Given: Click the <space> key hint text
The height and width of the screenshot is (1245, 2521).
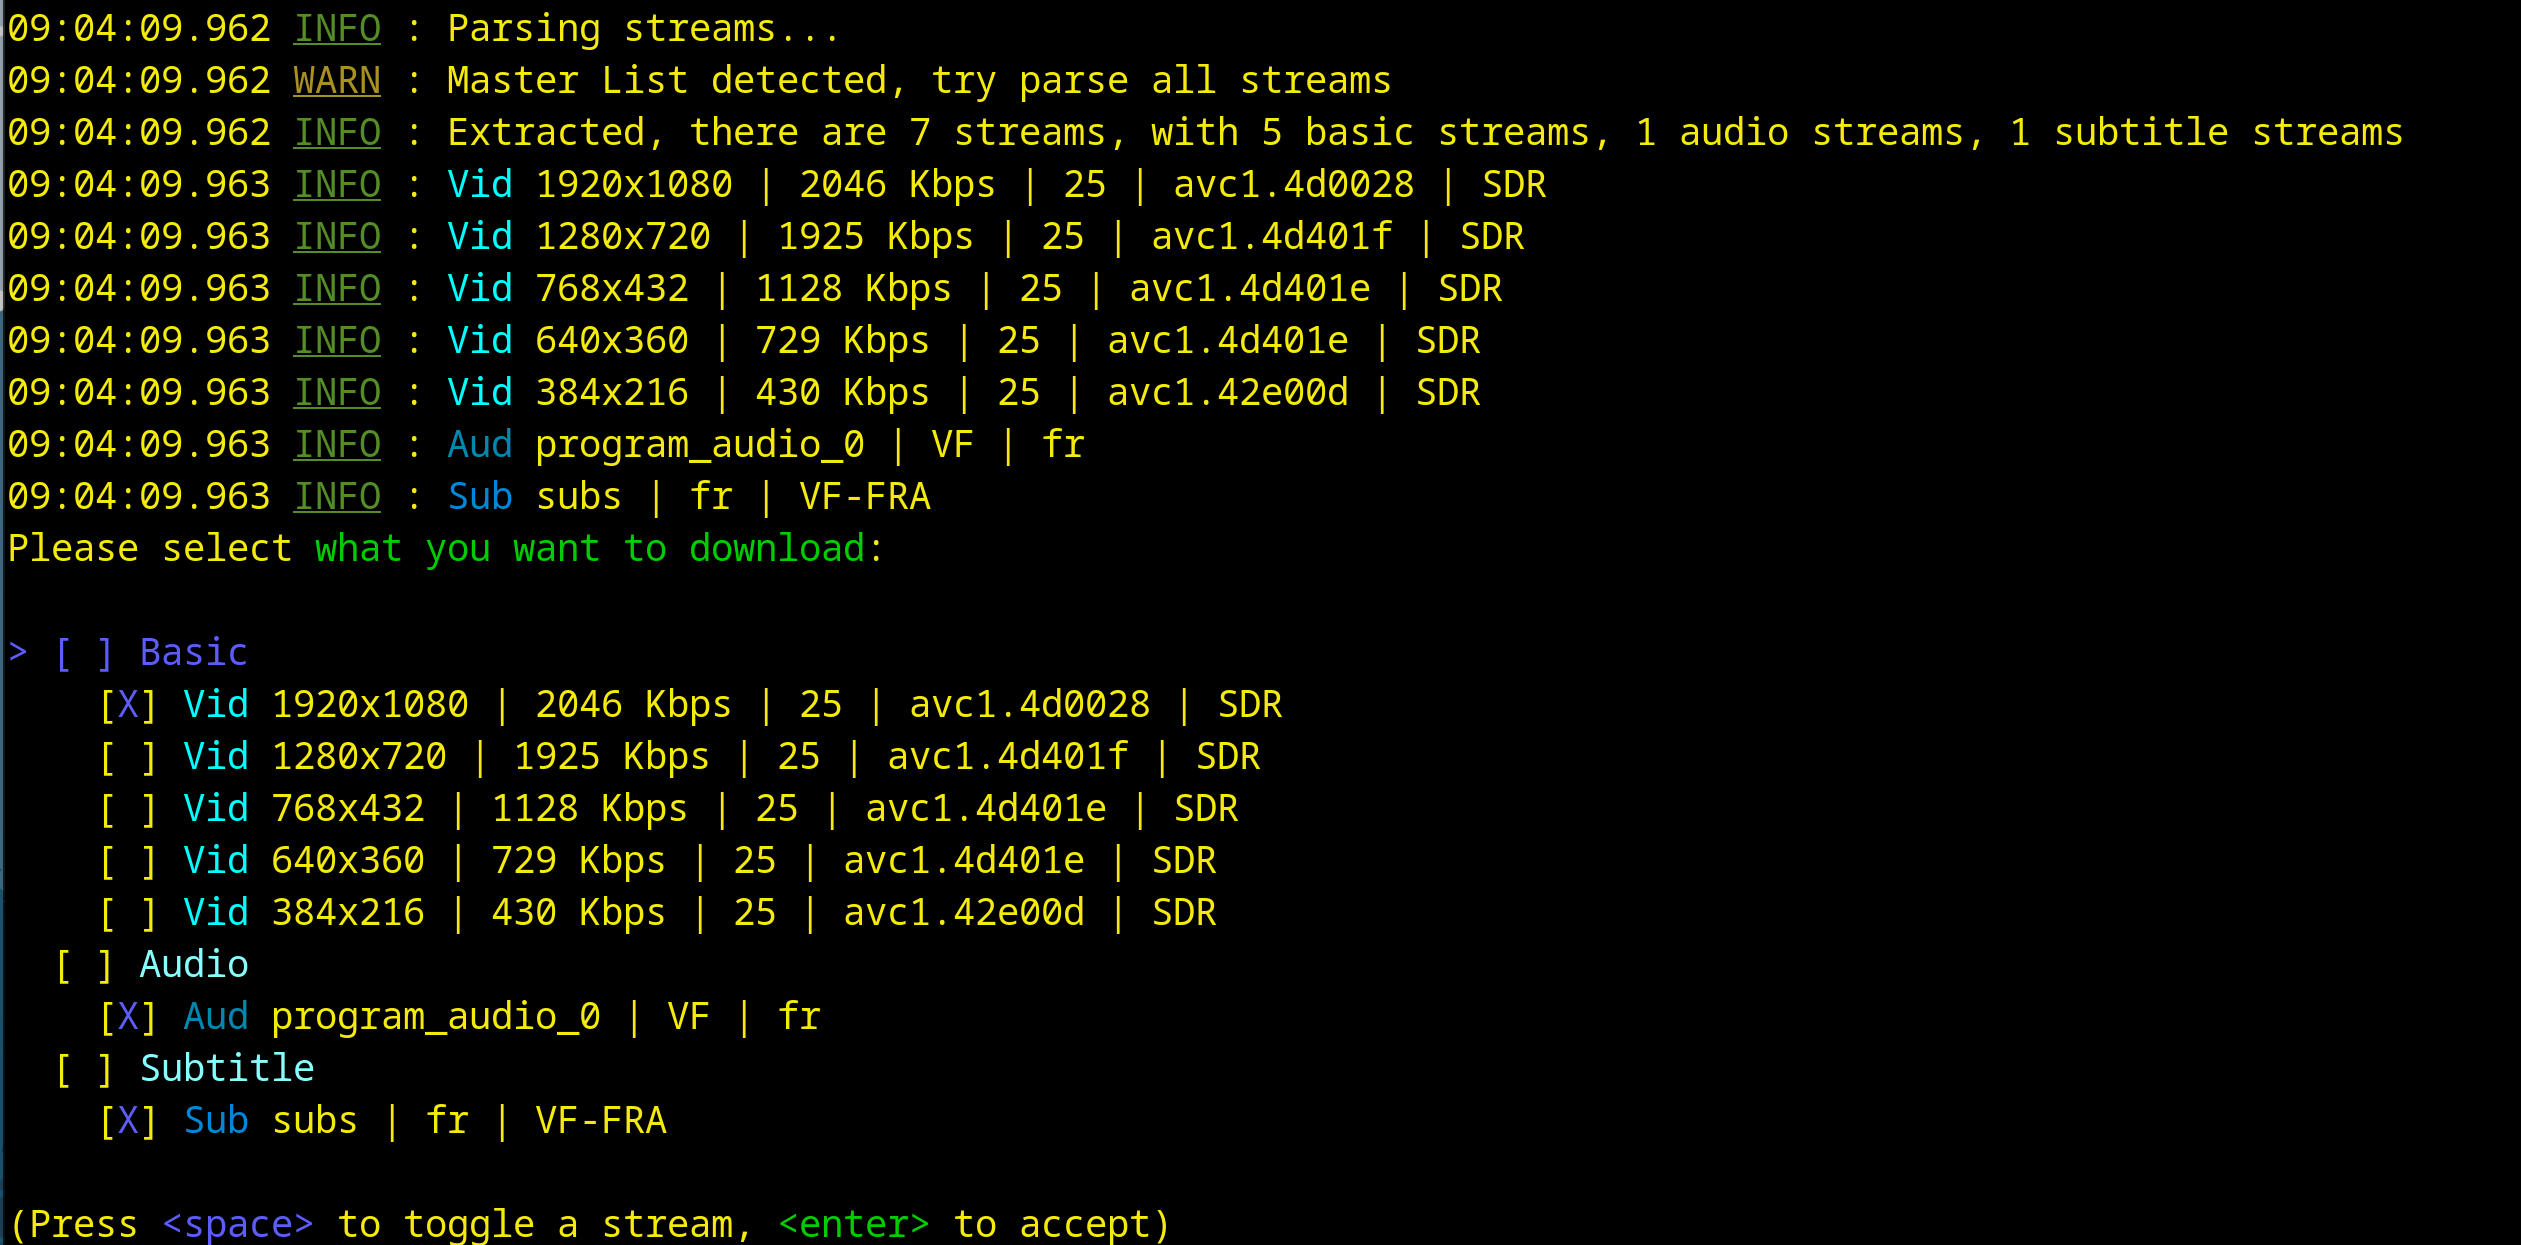Looking at the screenshot, I should 238,1224.
